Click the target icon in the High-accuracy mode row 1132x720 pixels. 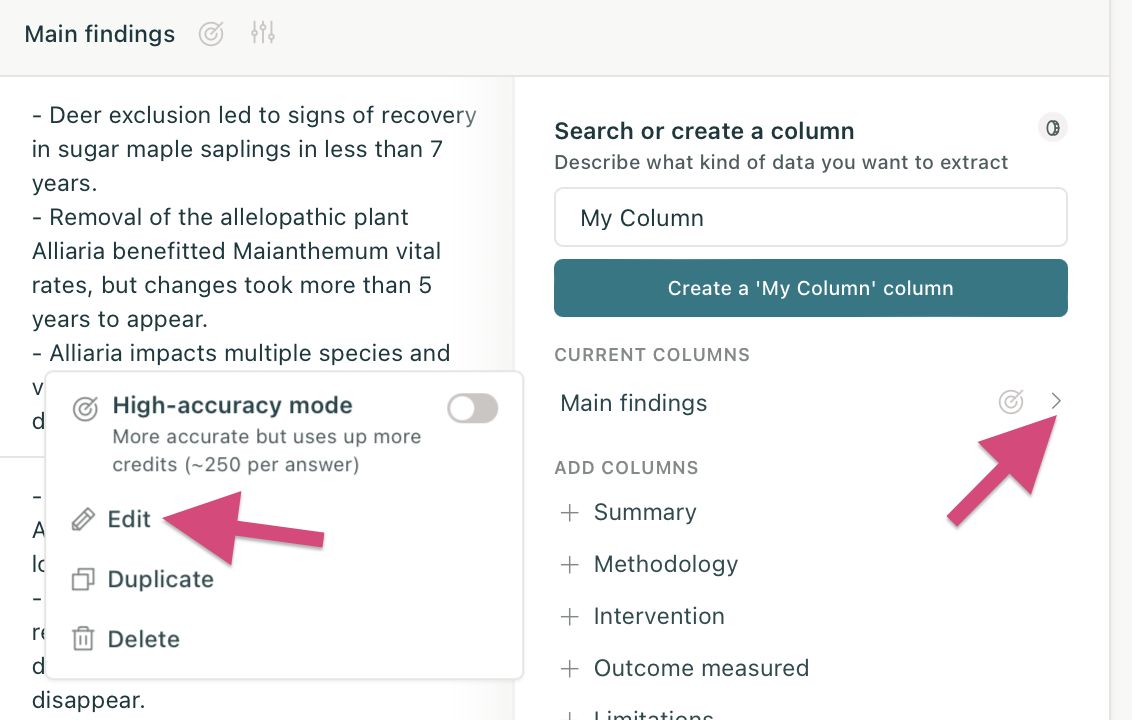(84, 408)
